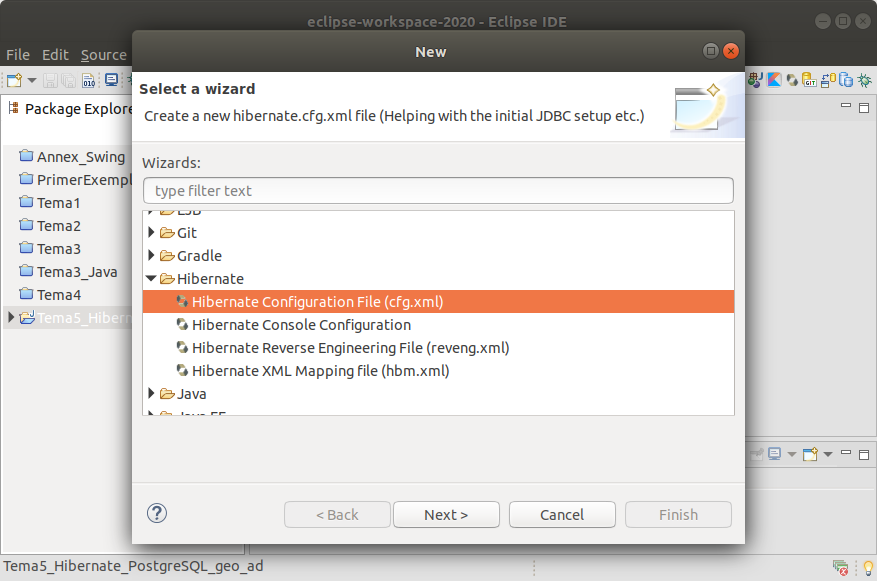This screenshot has width=877, height=581.
Task: Select Hibernate Configuration File (cfg.xml)
Action: pos(438,301)
